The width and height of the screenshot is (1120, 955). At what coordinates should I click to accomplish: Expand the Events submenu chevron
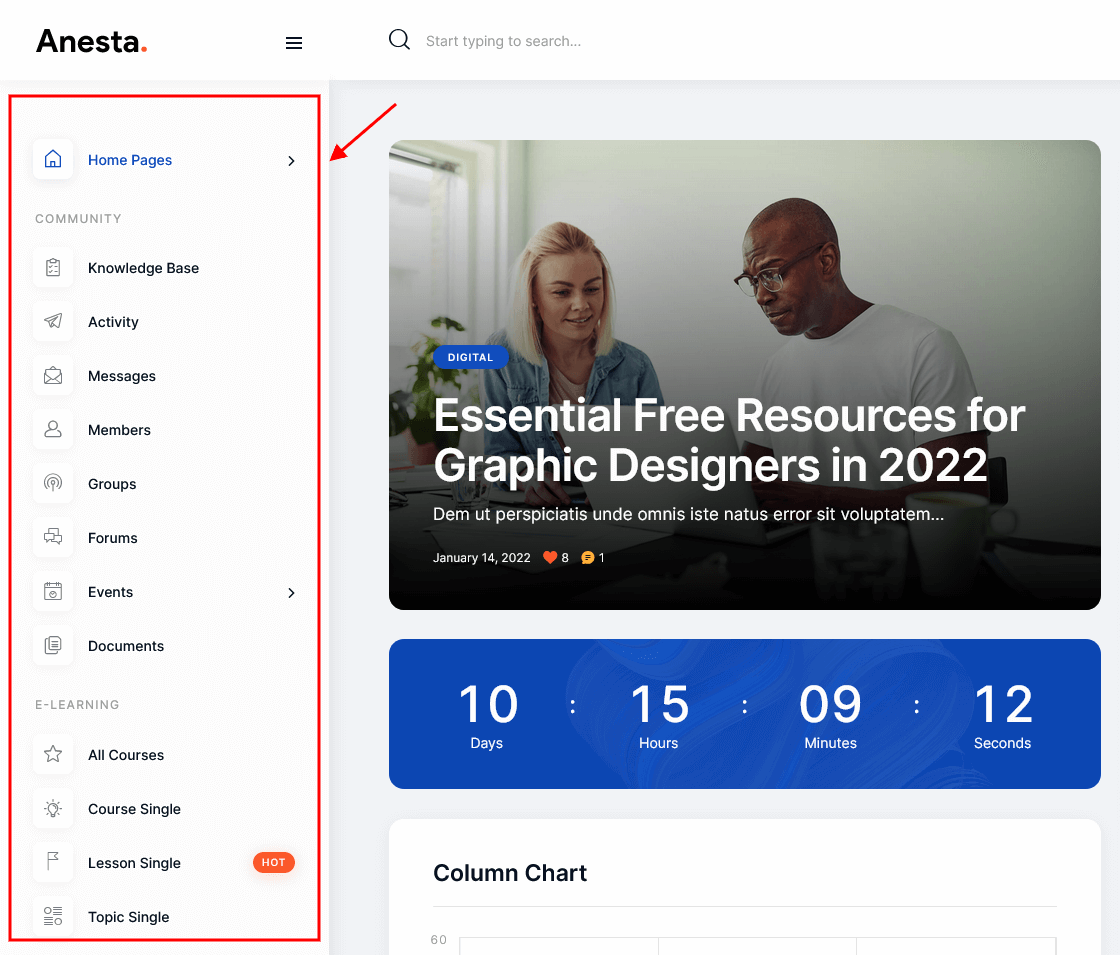pyautogui.click(x=291, y=593)
